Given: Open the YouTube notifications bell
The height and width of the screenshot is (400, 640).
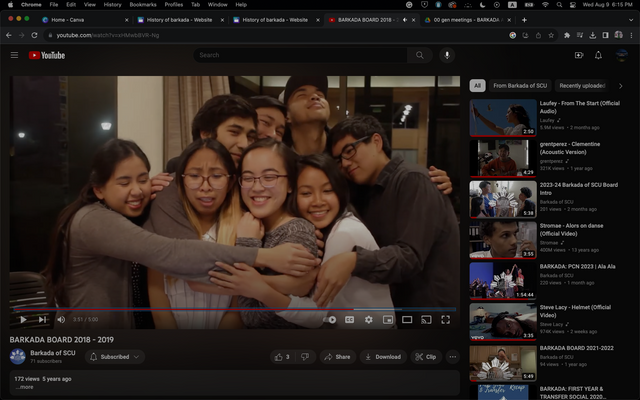Looking at the screenshot, I should point(598,55).
